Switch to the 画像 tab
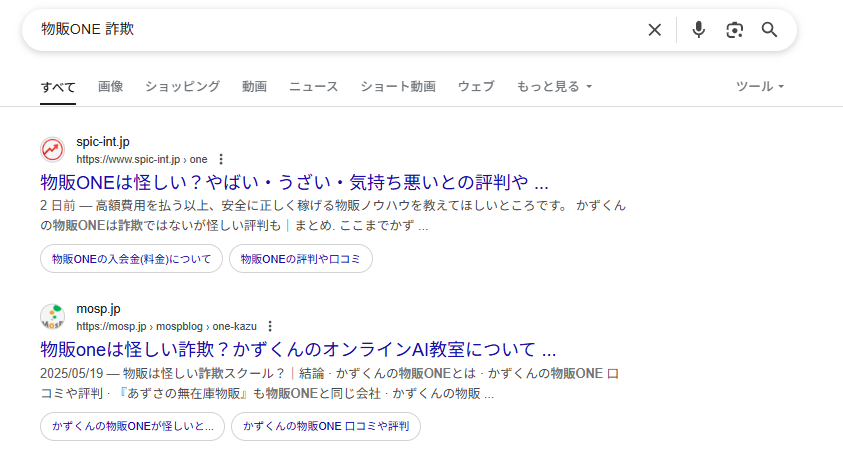The height and width of the screenshot is (458, 843). [110, 87]
